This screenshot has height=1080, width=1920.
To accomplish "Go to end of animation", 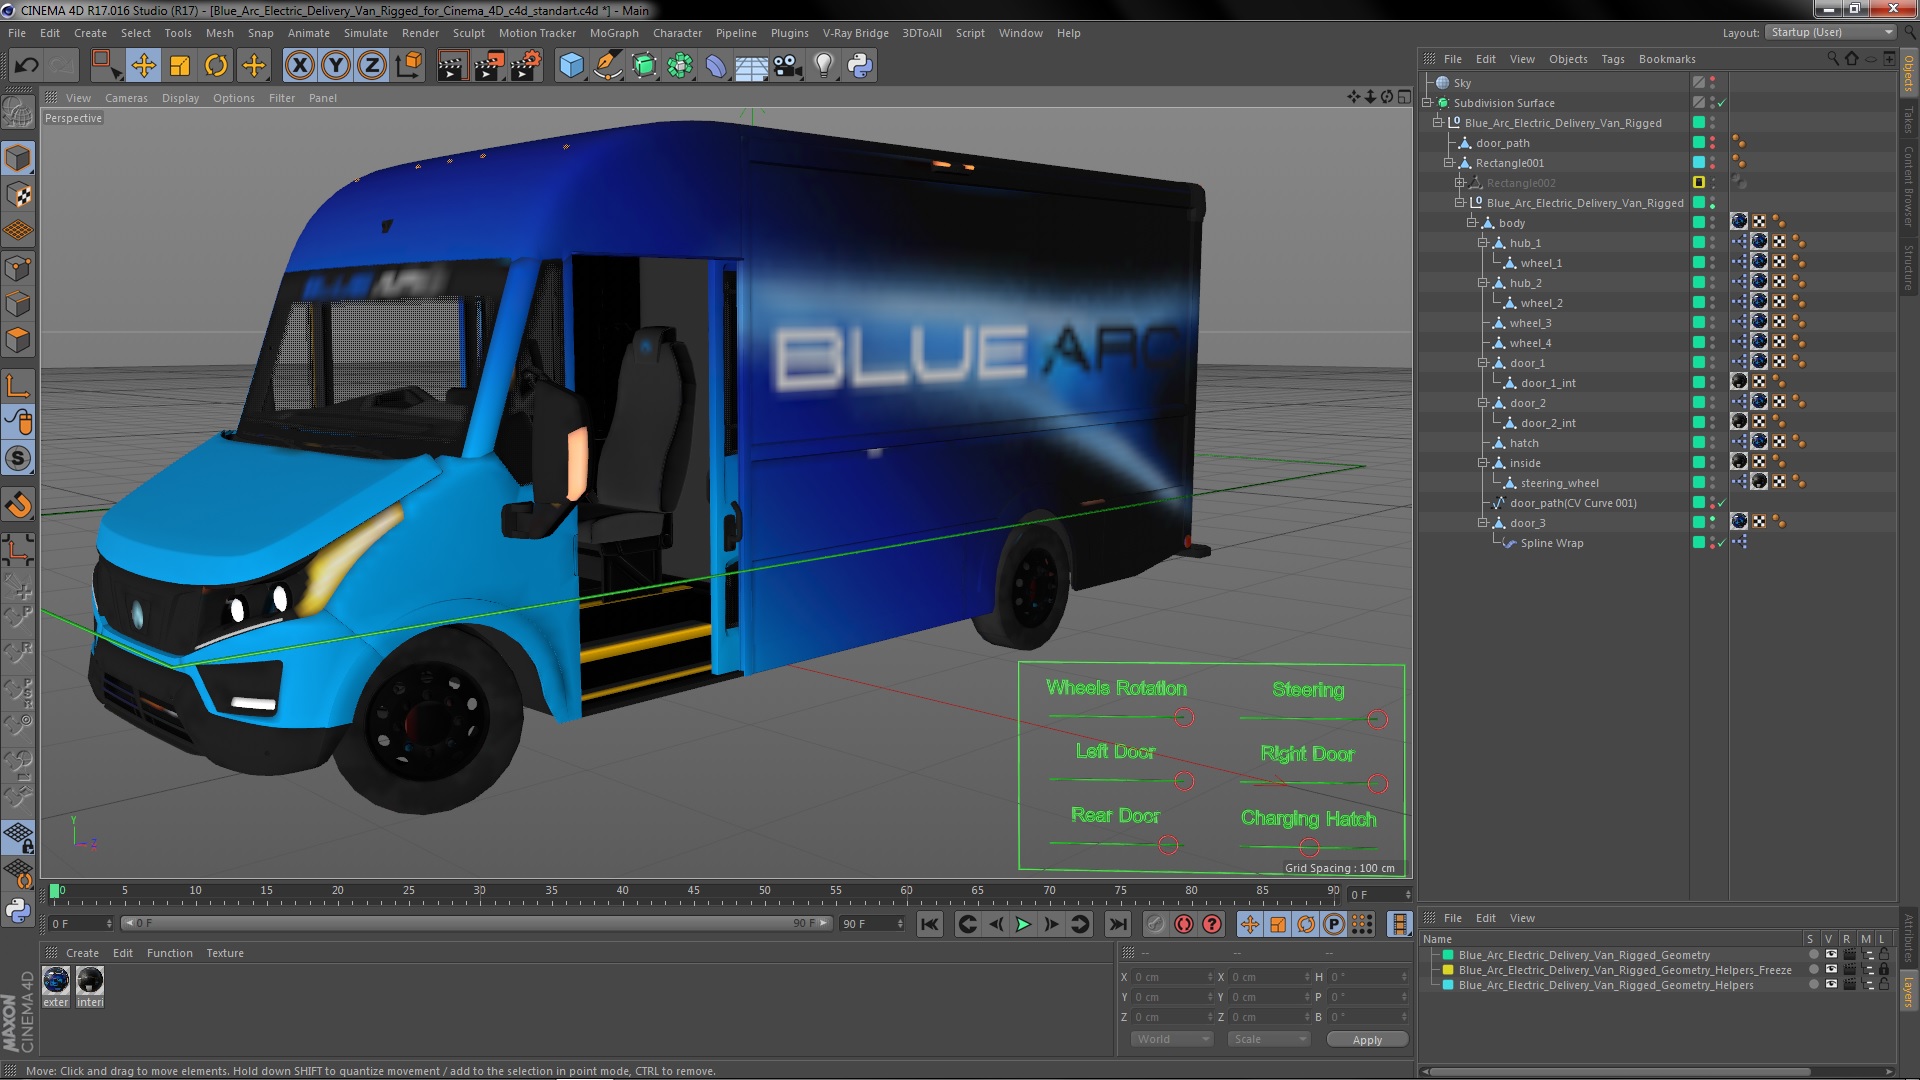I will click(1118, 924).
